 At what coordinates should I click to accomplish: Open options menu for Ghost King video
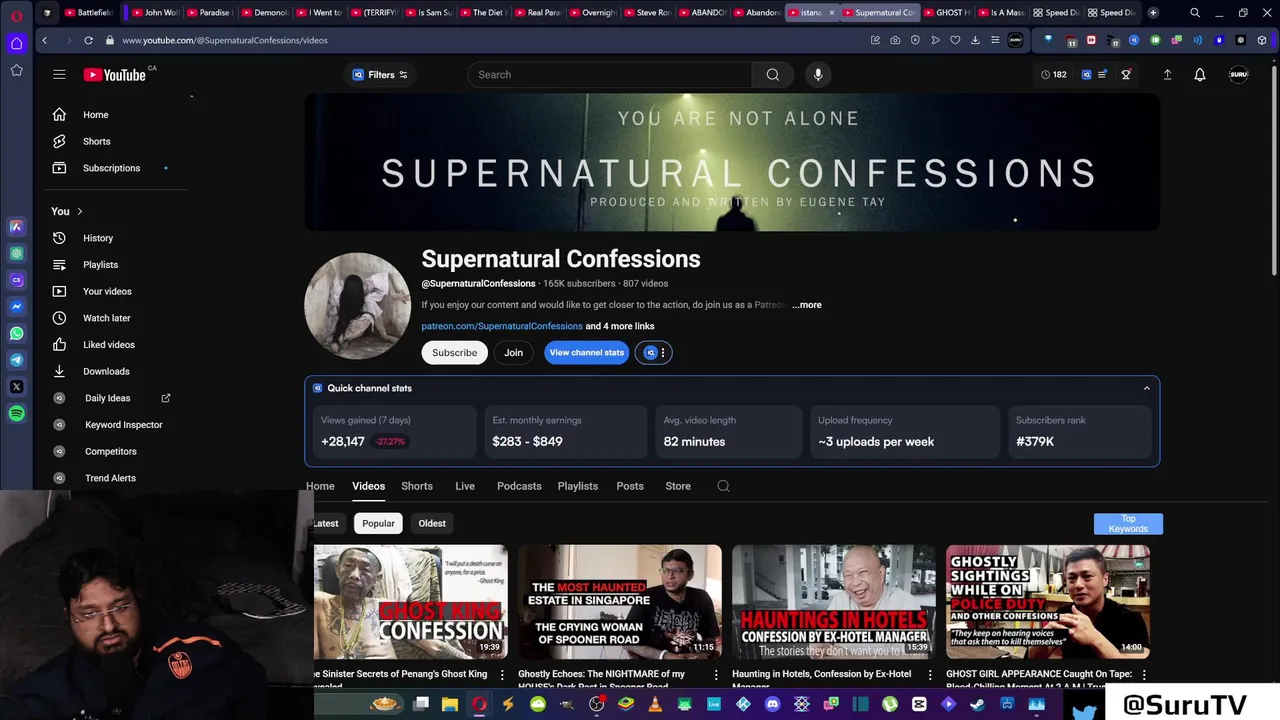point(502,675)
